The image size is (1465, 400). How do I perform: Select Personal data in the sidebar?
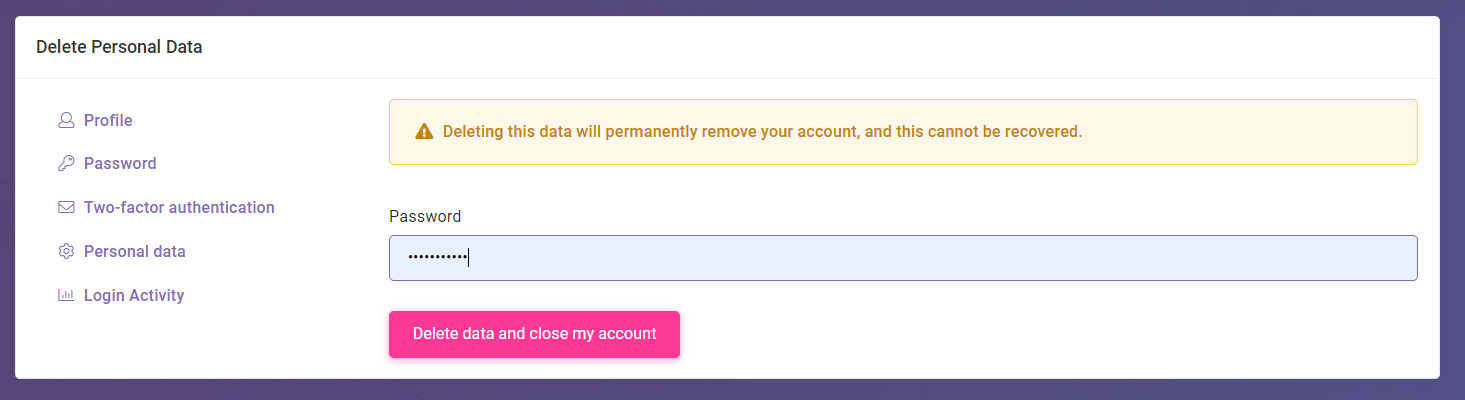134,252
